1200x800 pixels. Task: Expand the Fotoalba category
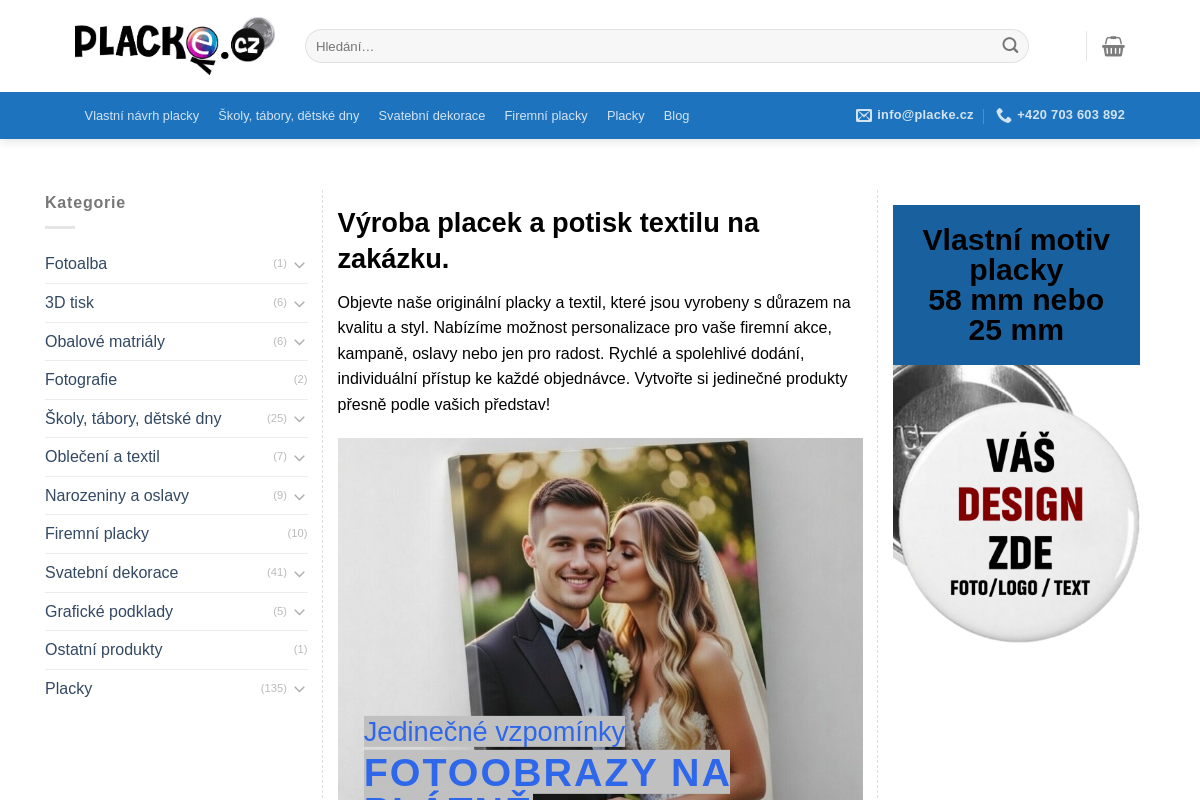tap(298, 263)
